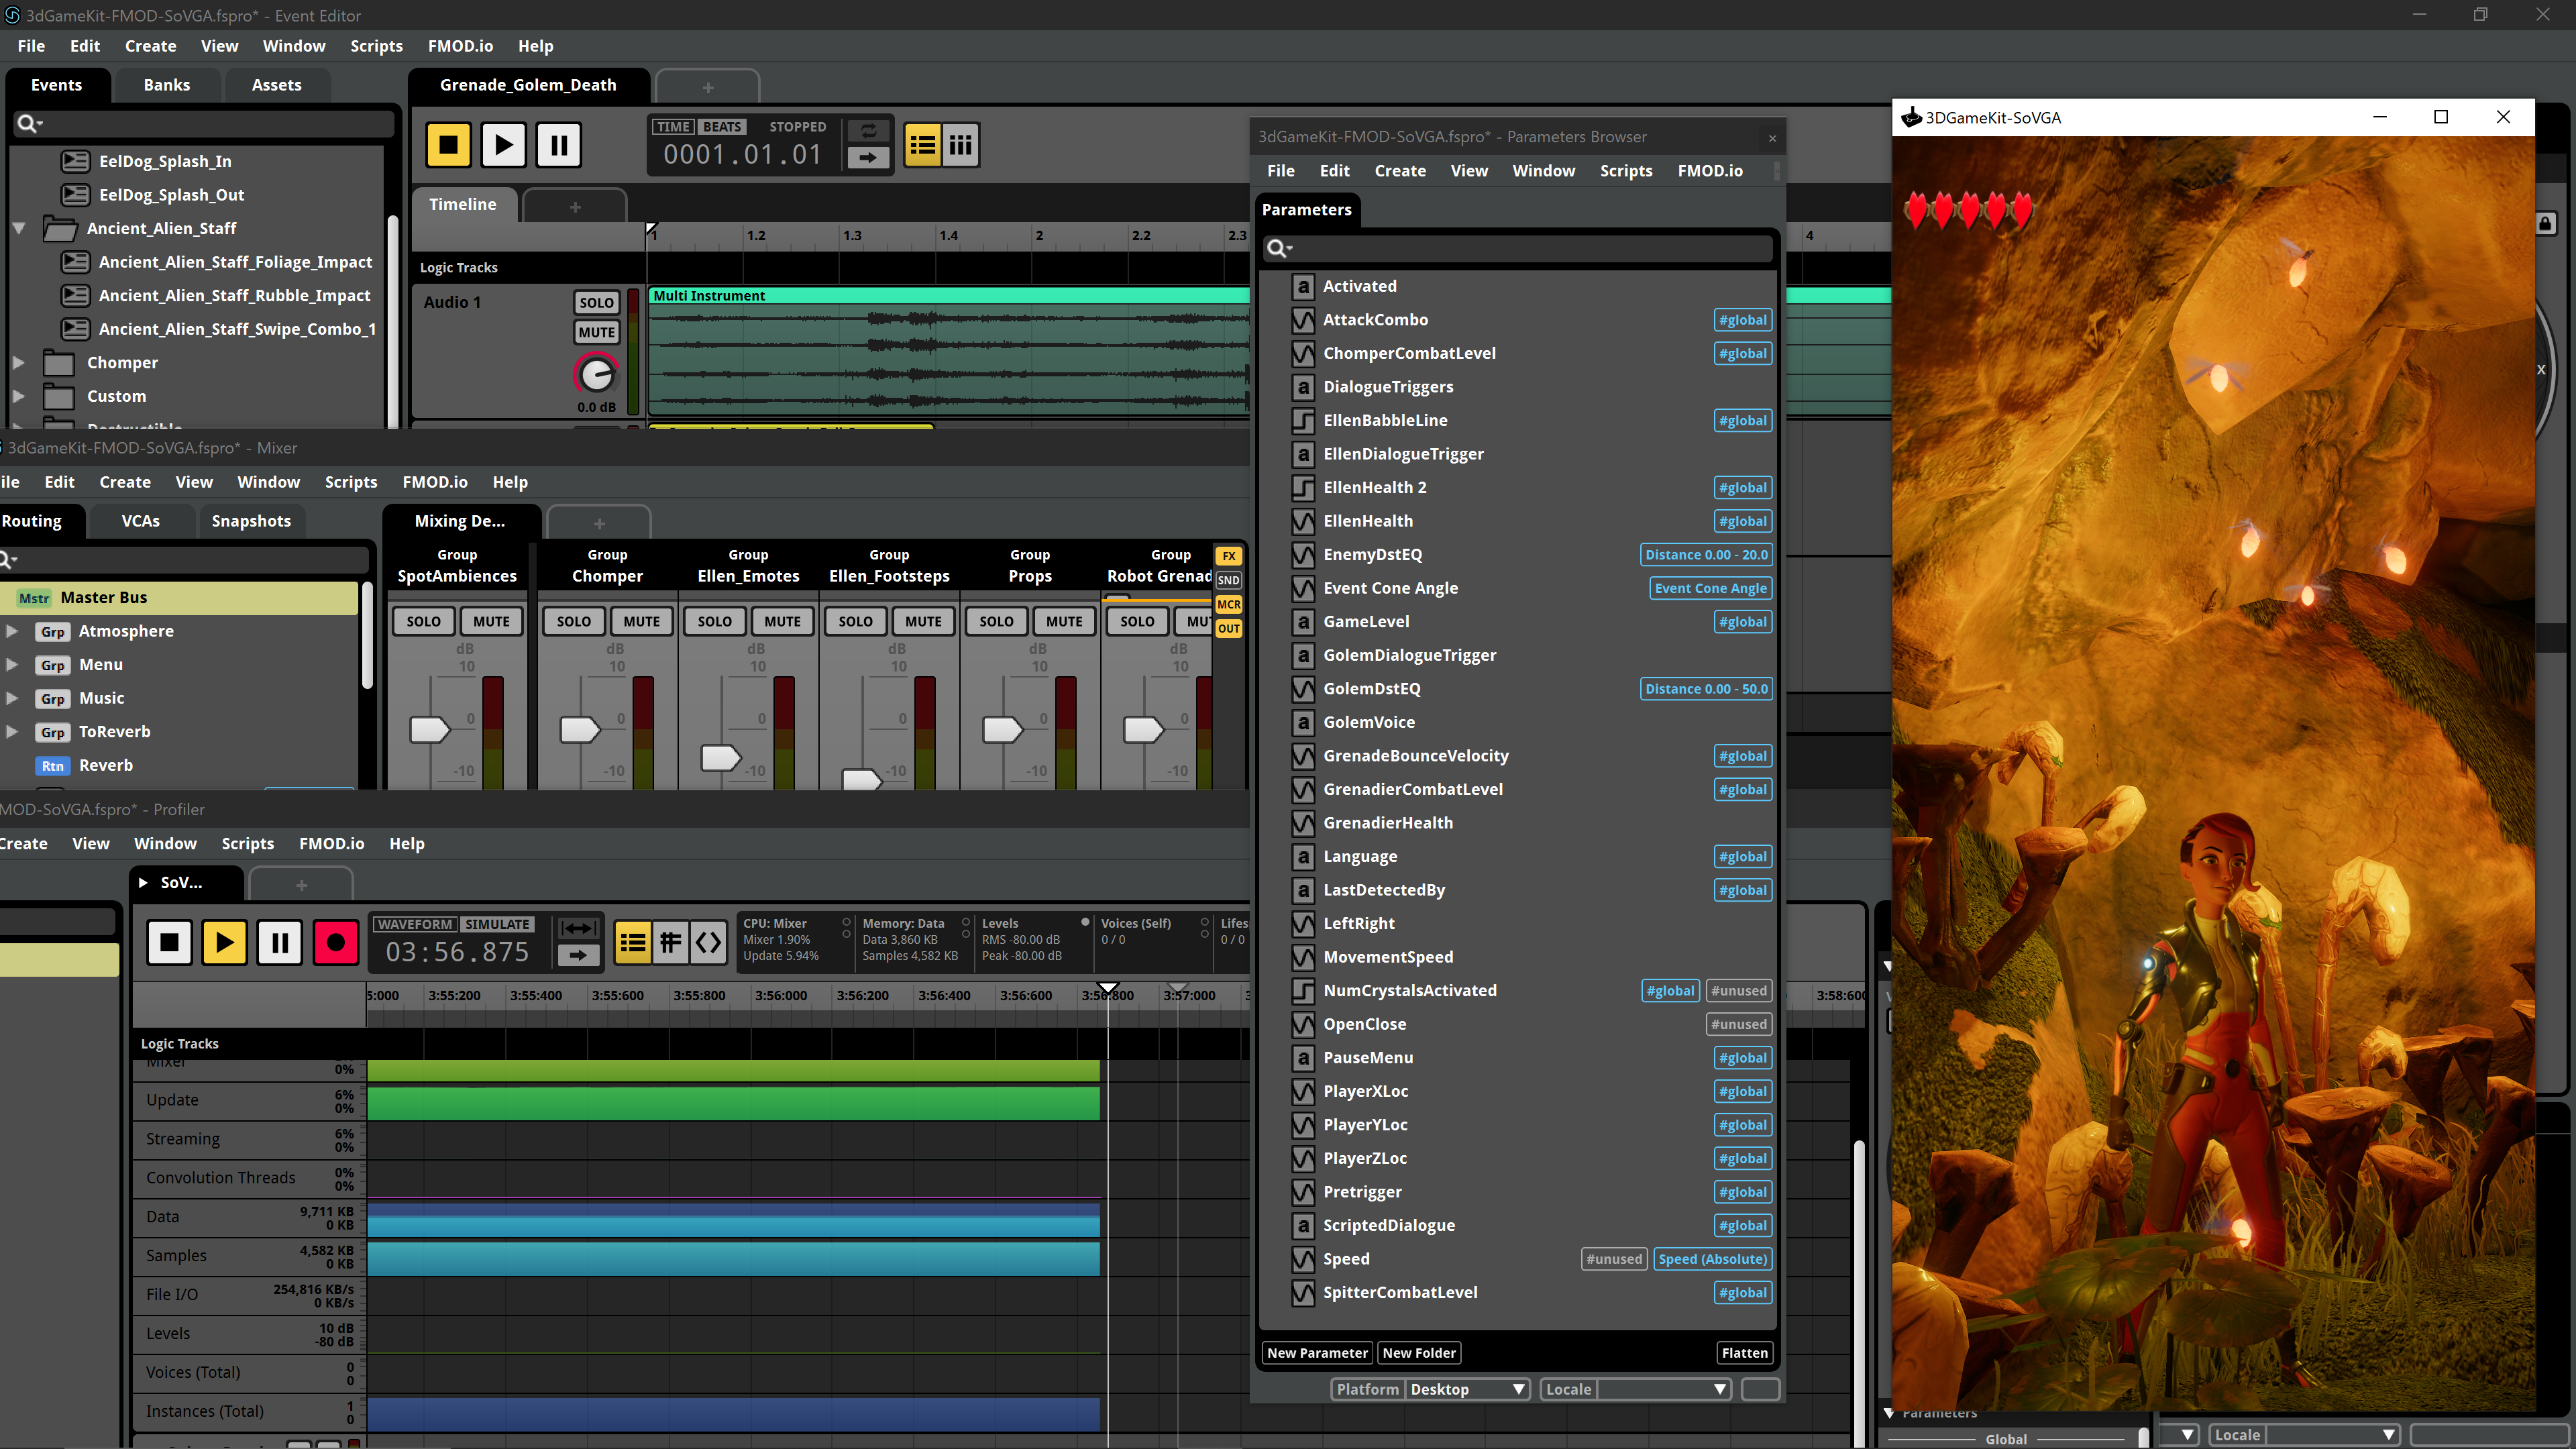Click the yellow list view icon in Event Editor
Image resolution: width=2576 pixels, height=1449 pixels.
tap(922, 145)
